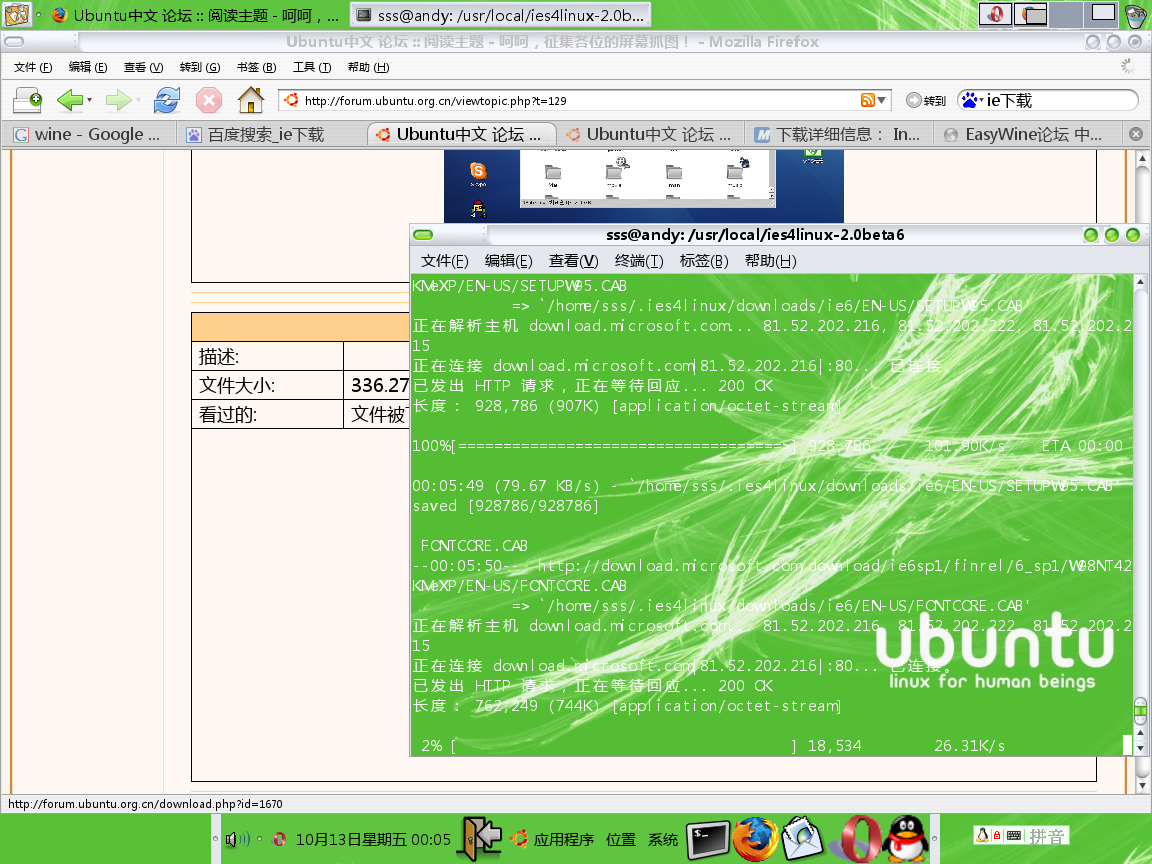Open a new tab with the toolbar icon
The image size is (1152, 864).
tap(27, 100)
